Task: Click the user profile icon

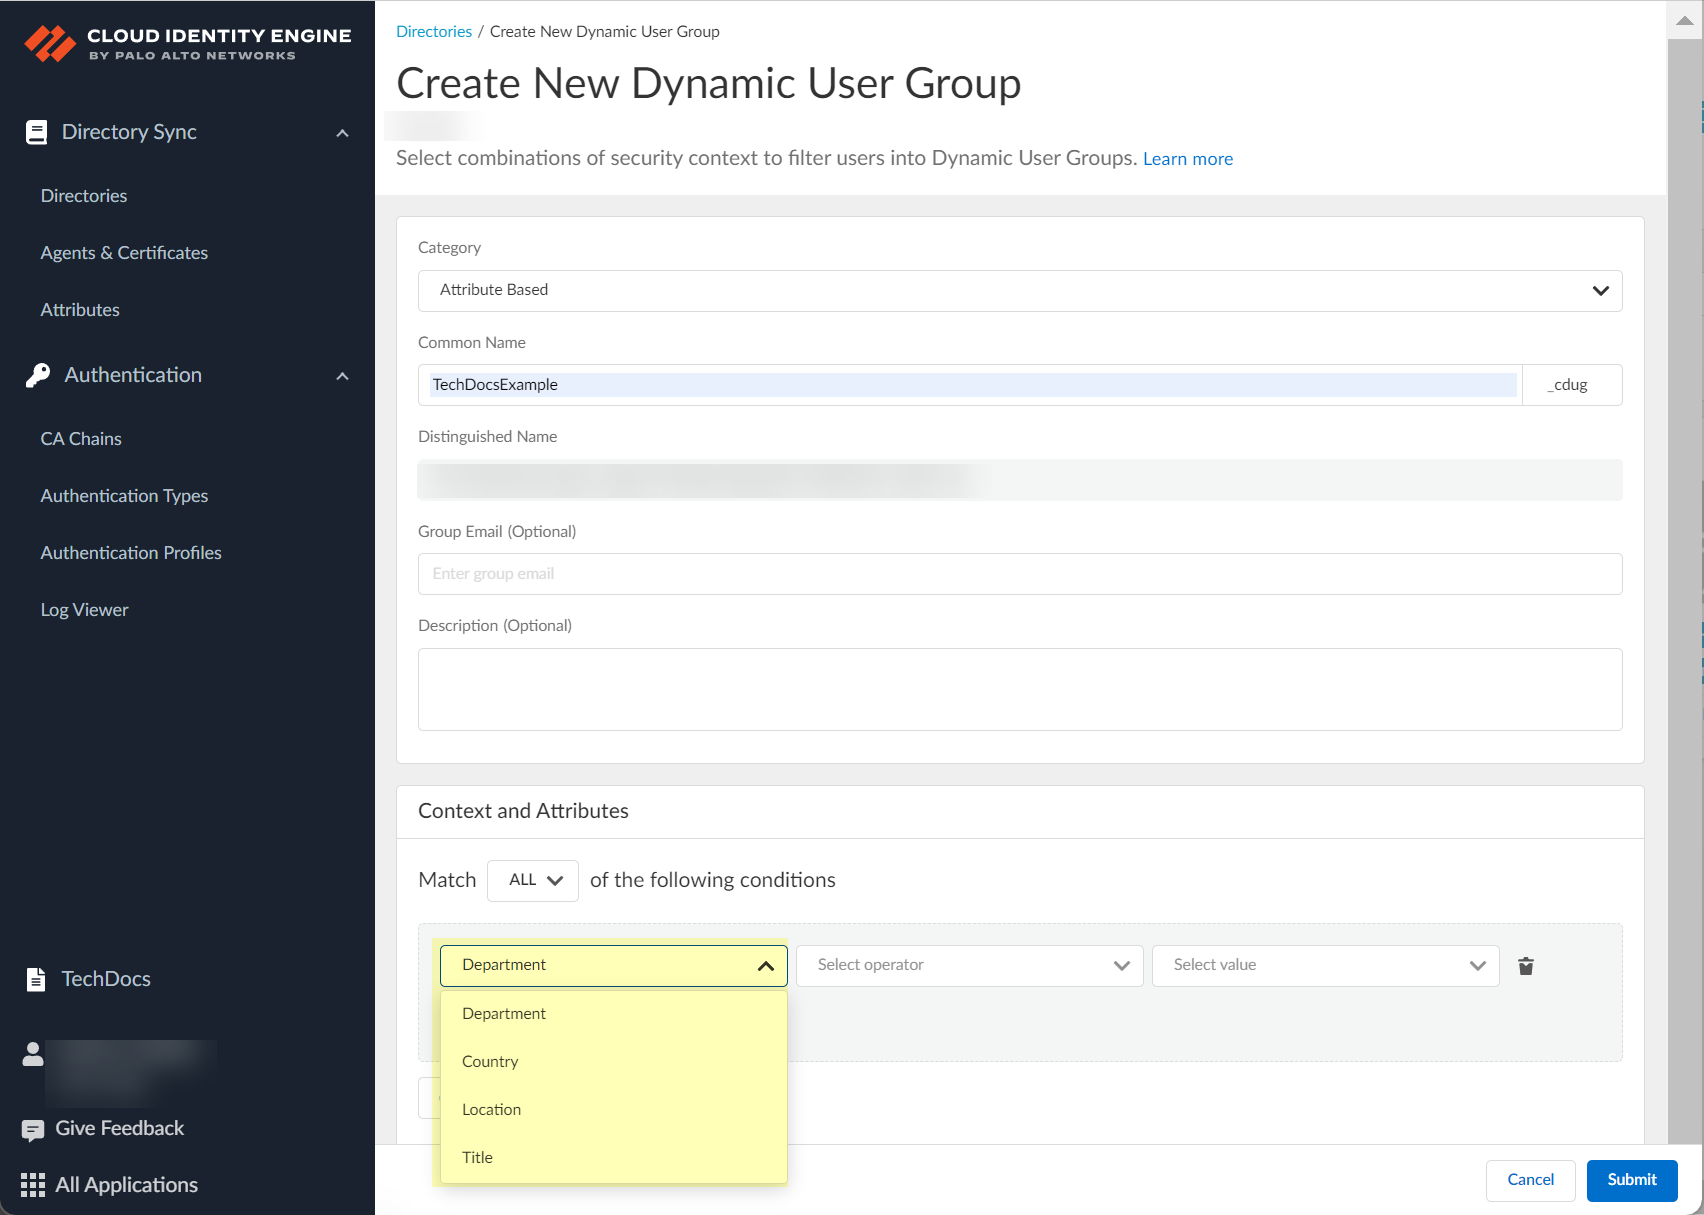Action: pos(33,1054)
